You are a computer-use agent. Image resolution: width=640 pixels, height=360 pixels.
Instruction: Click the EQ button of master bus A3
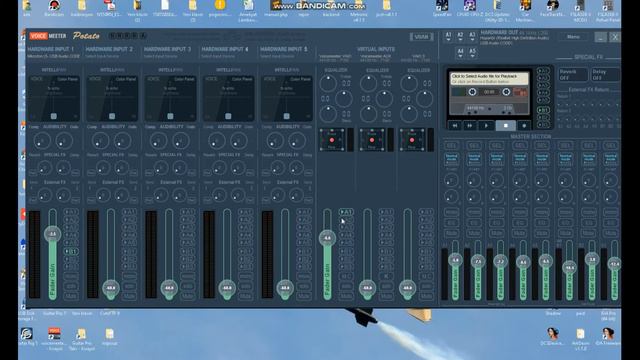(x=496, y=223)
